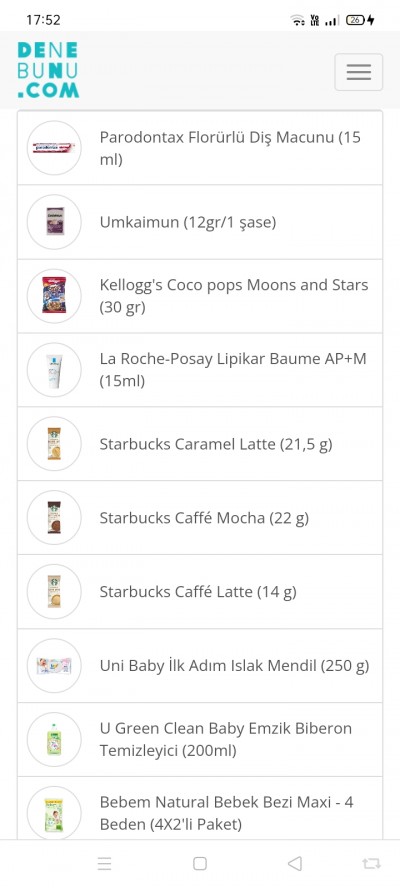Viewport: 400px width, 888px height.
Task: Select Starbucks Caffé Latte (14 g) entry
Action: (x=200, y=591)
